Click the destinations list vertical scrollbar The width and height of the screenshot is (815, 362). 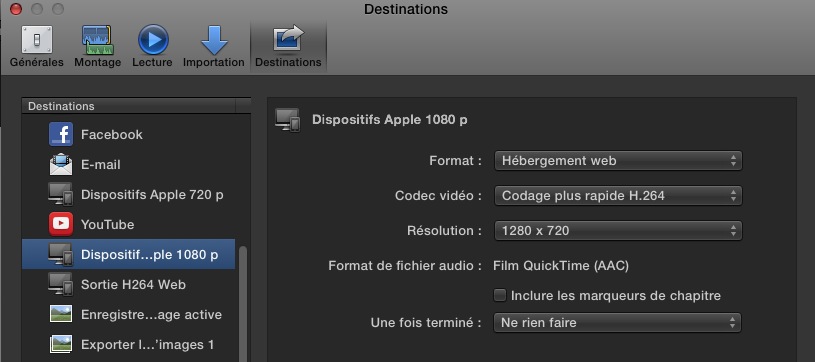pos(243,304)
